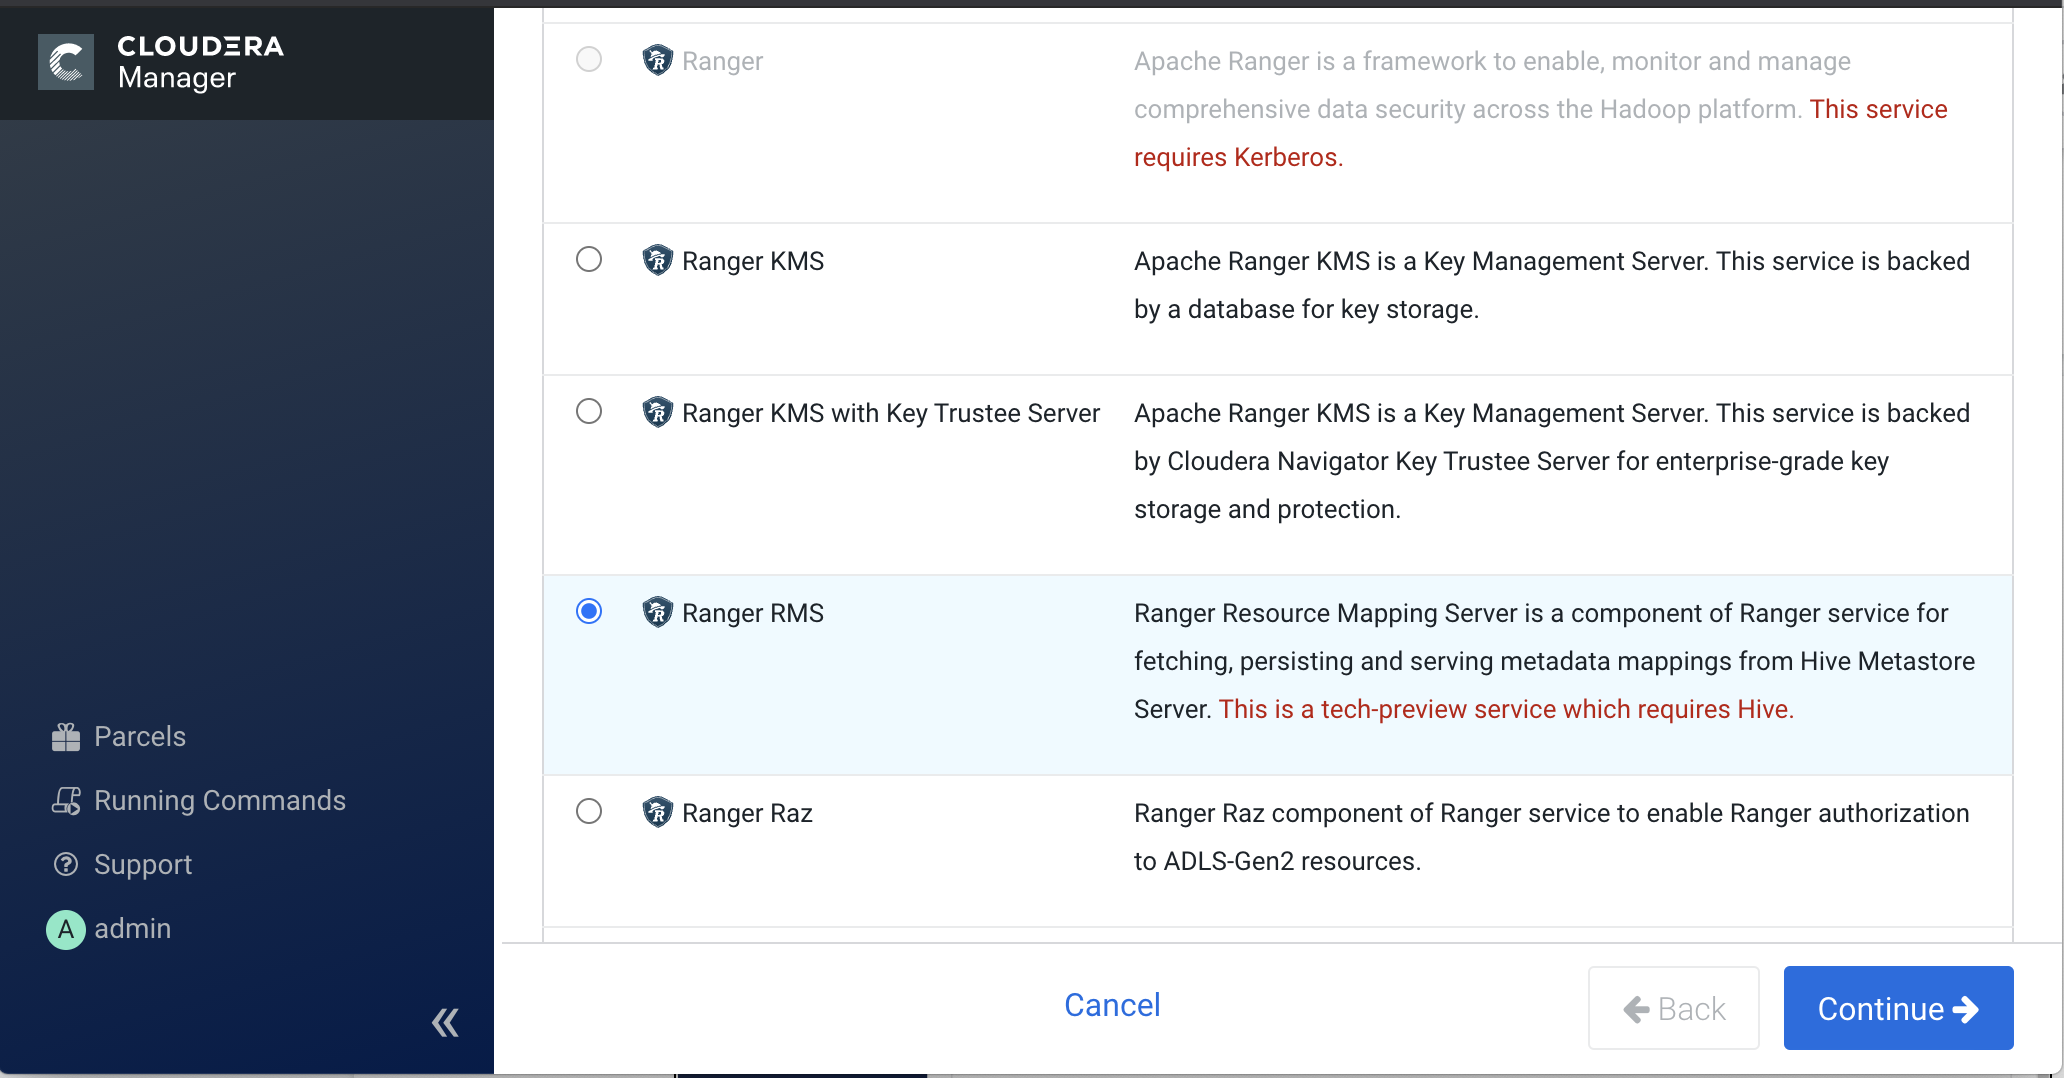Image resolution: width=2064 pixels, height=1078 pixels.
Task: Click 'This service requires Kerberos' red warning text
Action: (x=1540, y=133)
